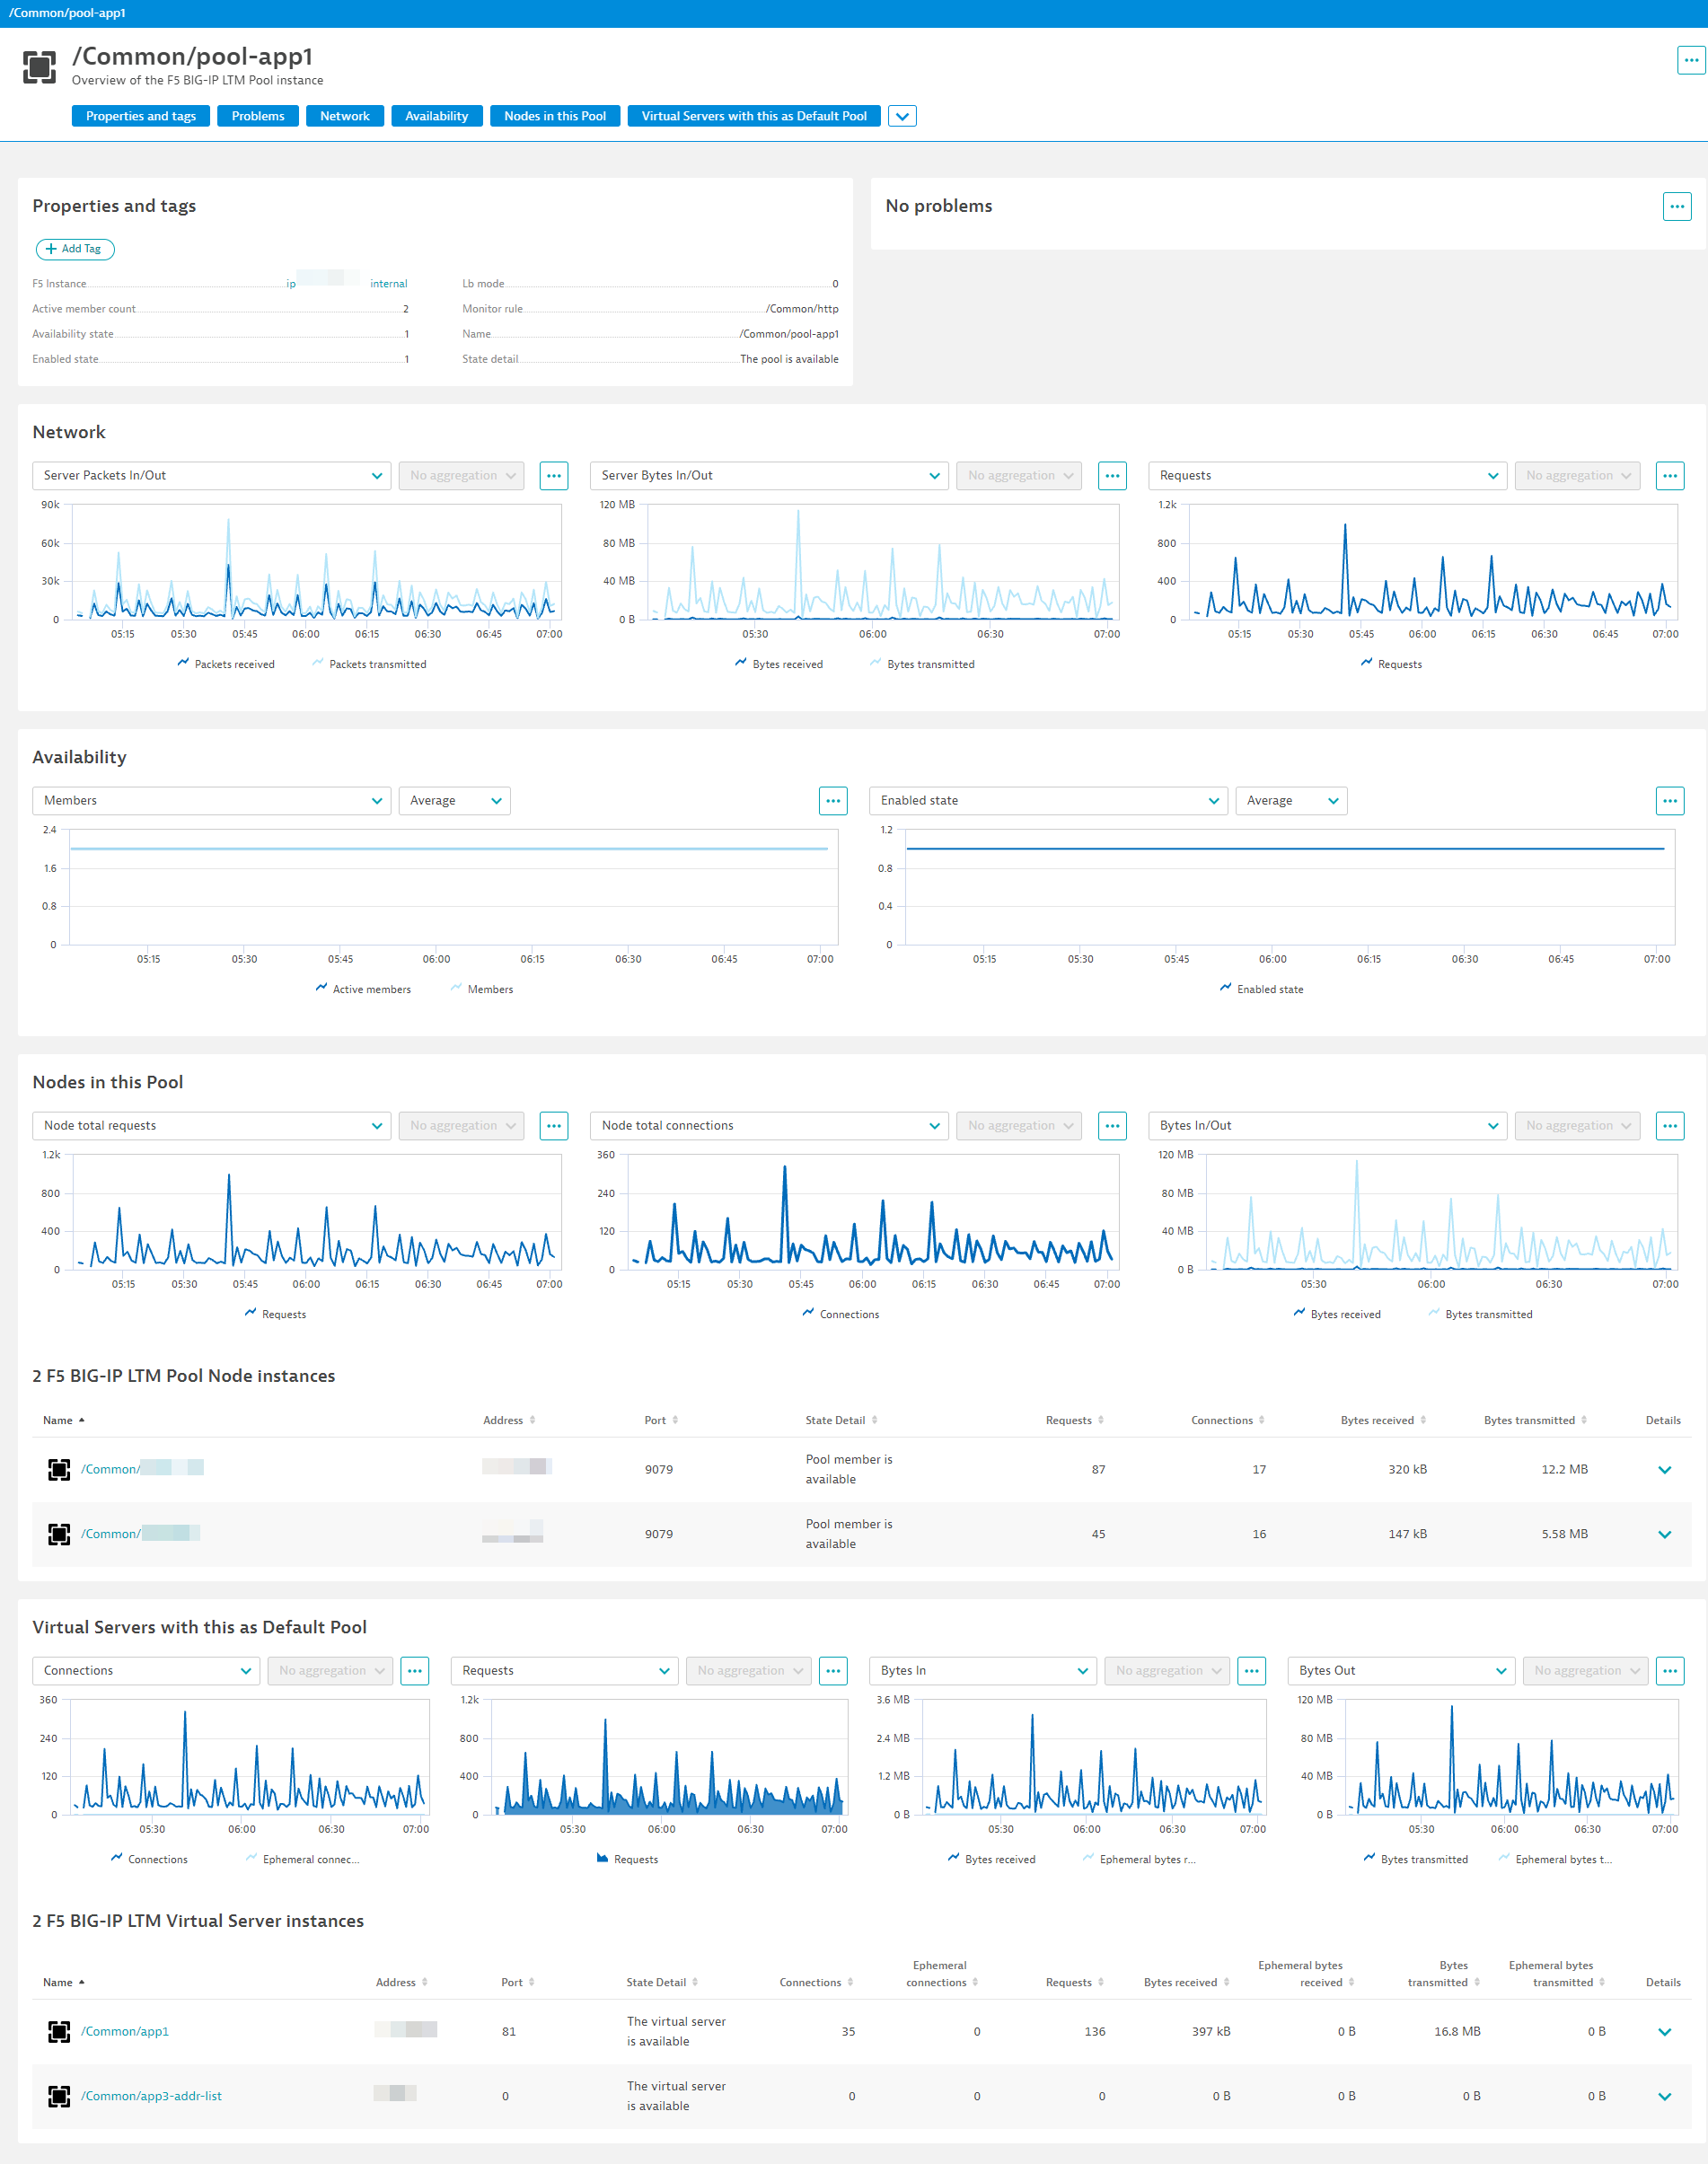Toggle Node Connections legend series
The width and height of the screenshot is (1708, 2164).
841,1315
